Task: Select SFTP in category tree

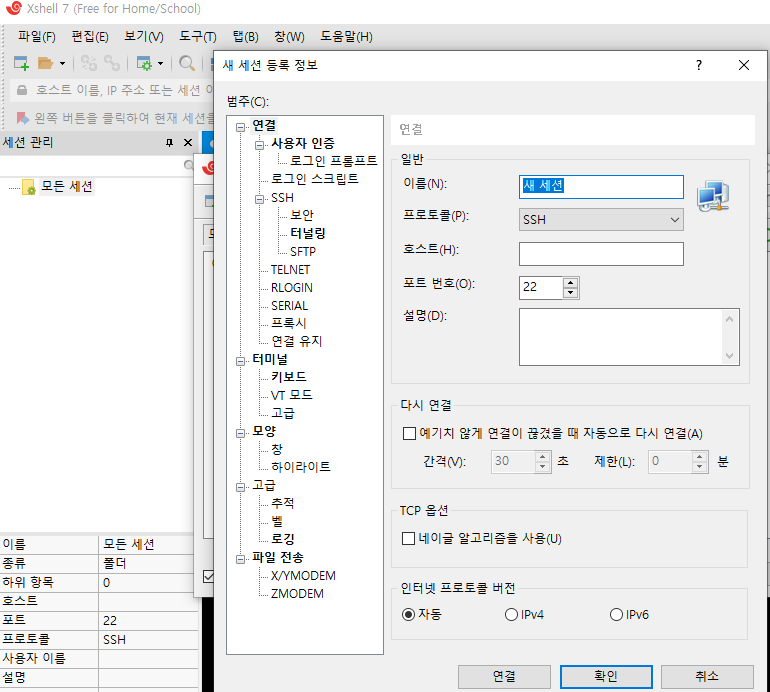Action: tap(302, 251)
